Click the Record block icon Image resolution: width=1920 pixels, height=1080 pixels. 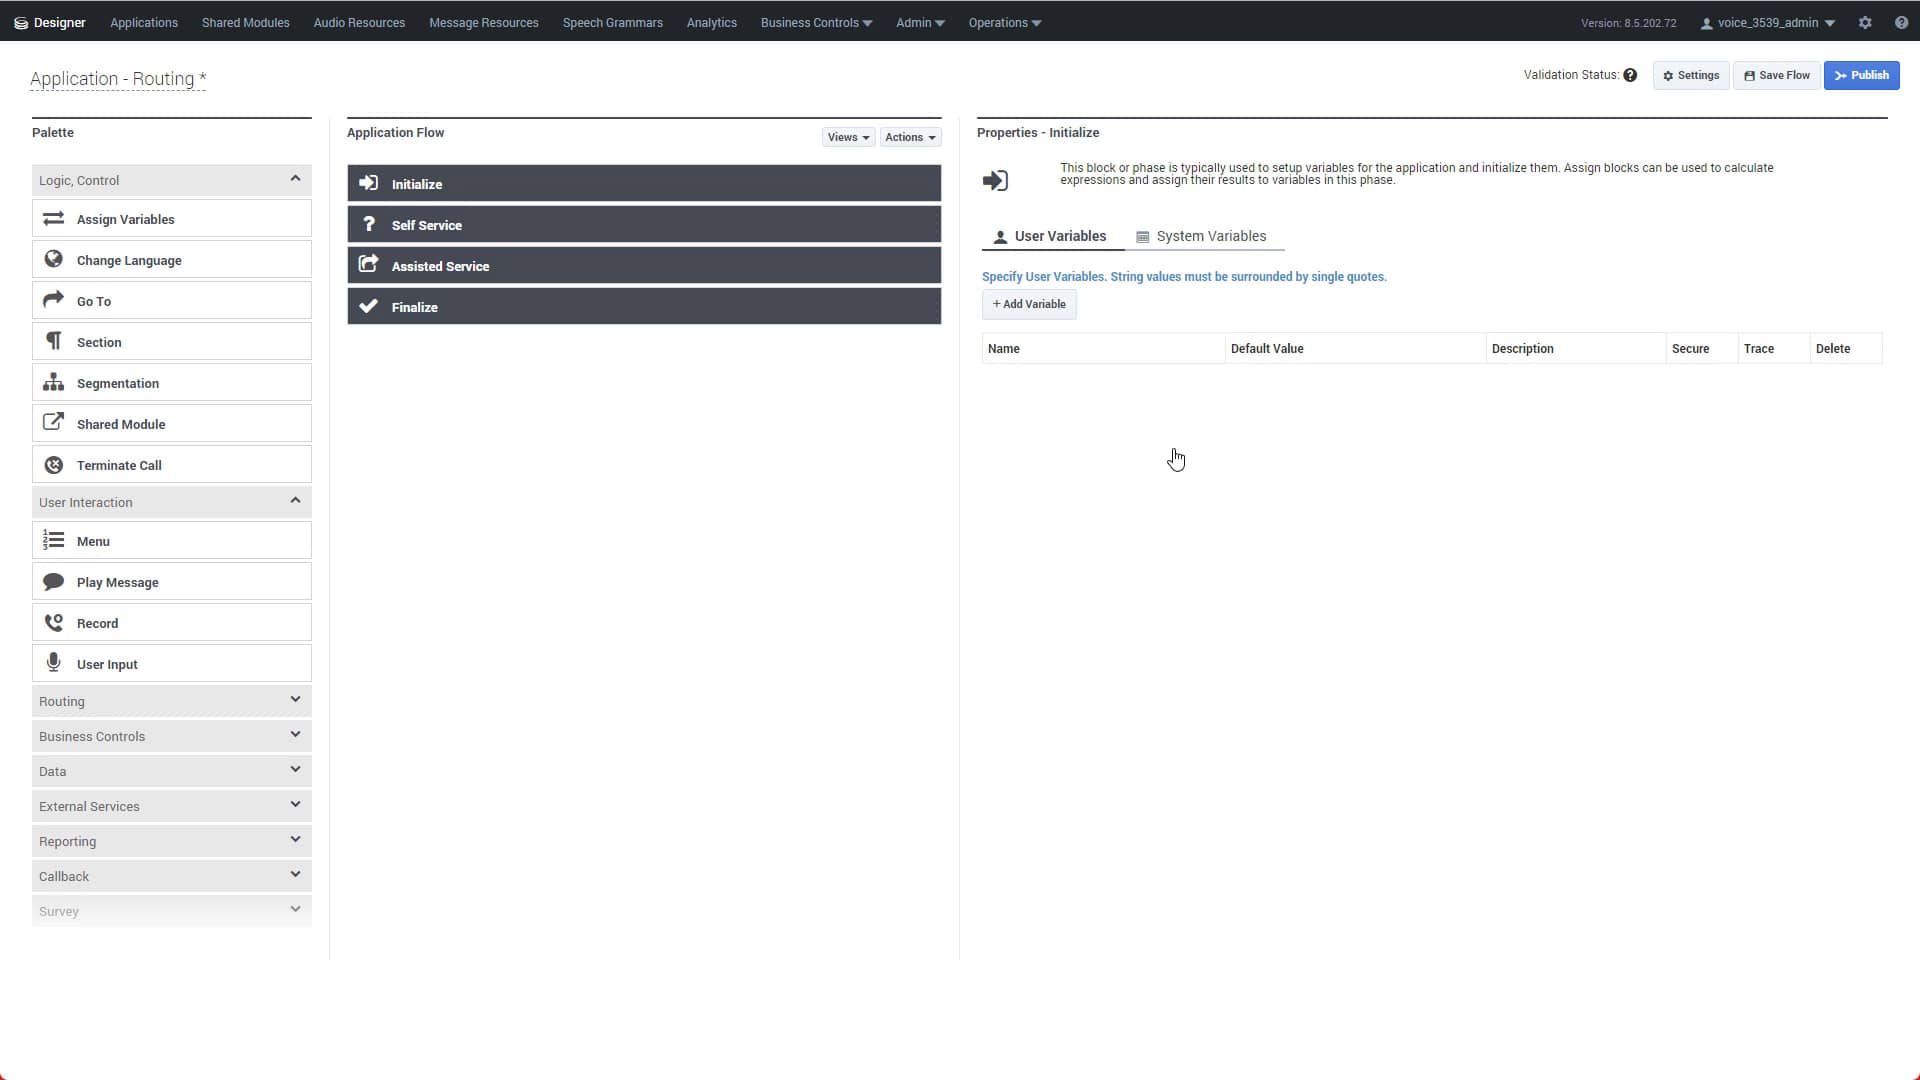(x=54, y=621)
